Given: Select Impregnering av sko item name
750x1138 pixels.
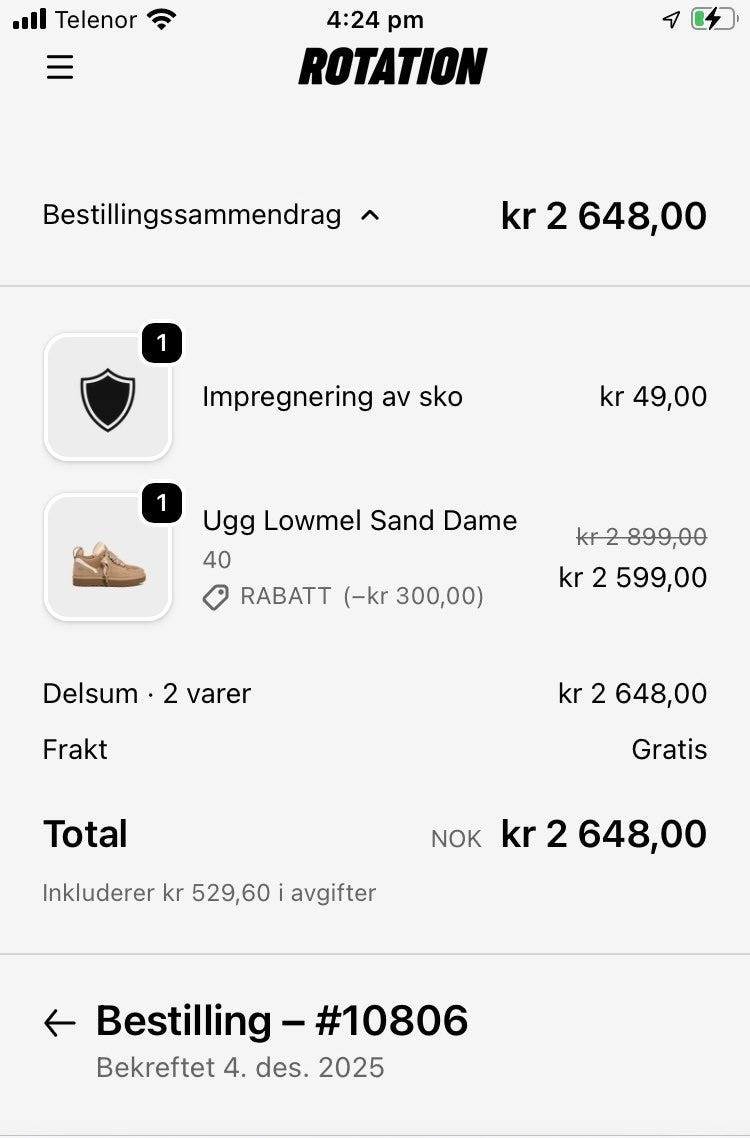Looking at the screenshot, I should [333, 397].
